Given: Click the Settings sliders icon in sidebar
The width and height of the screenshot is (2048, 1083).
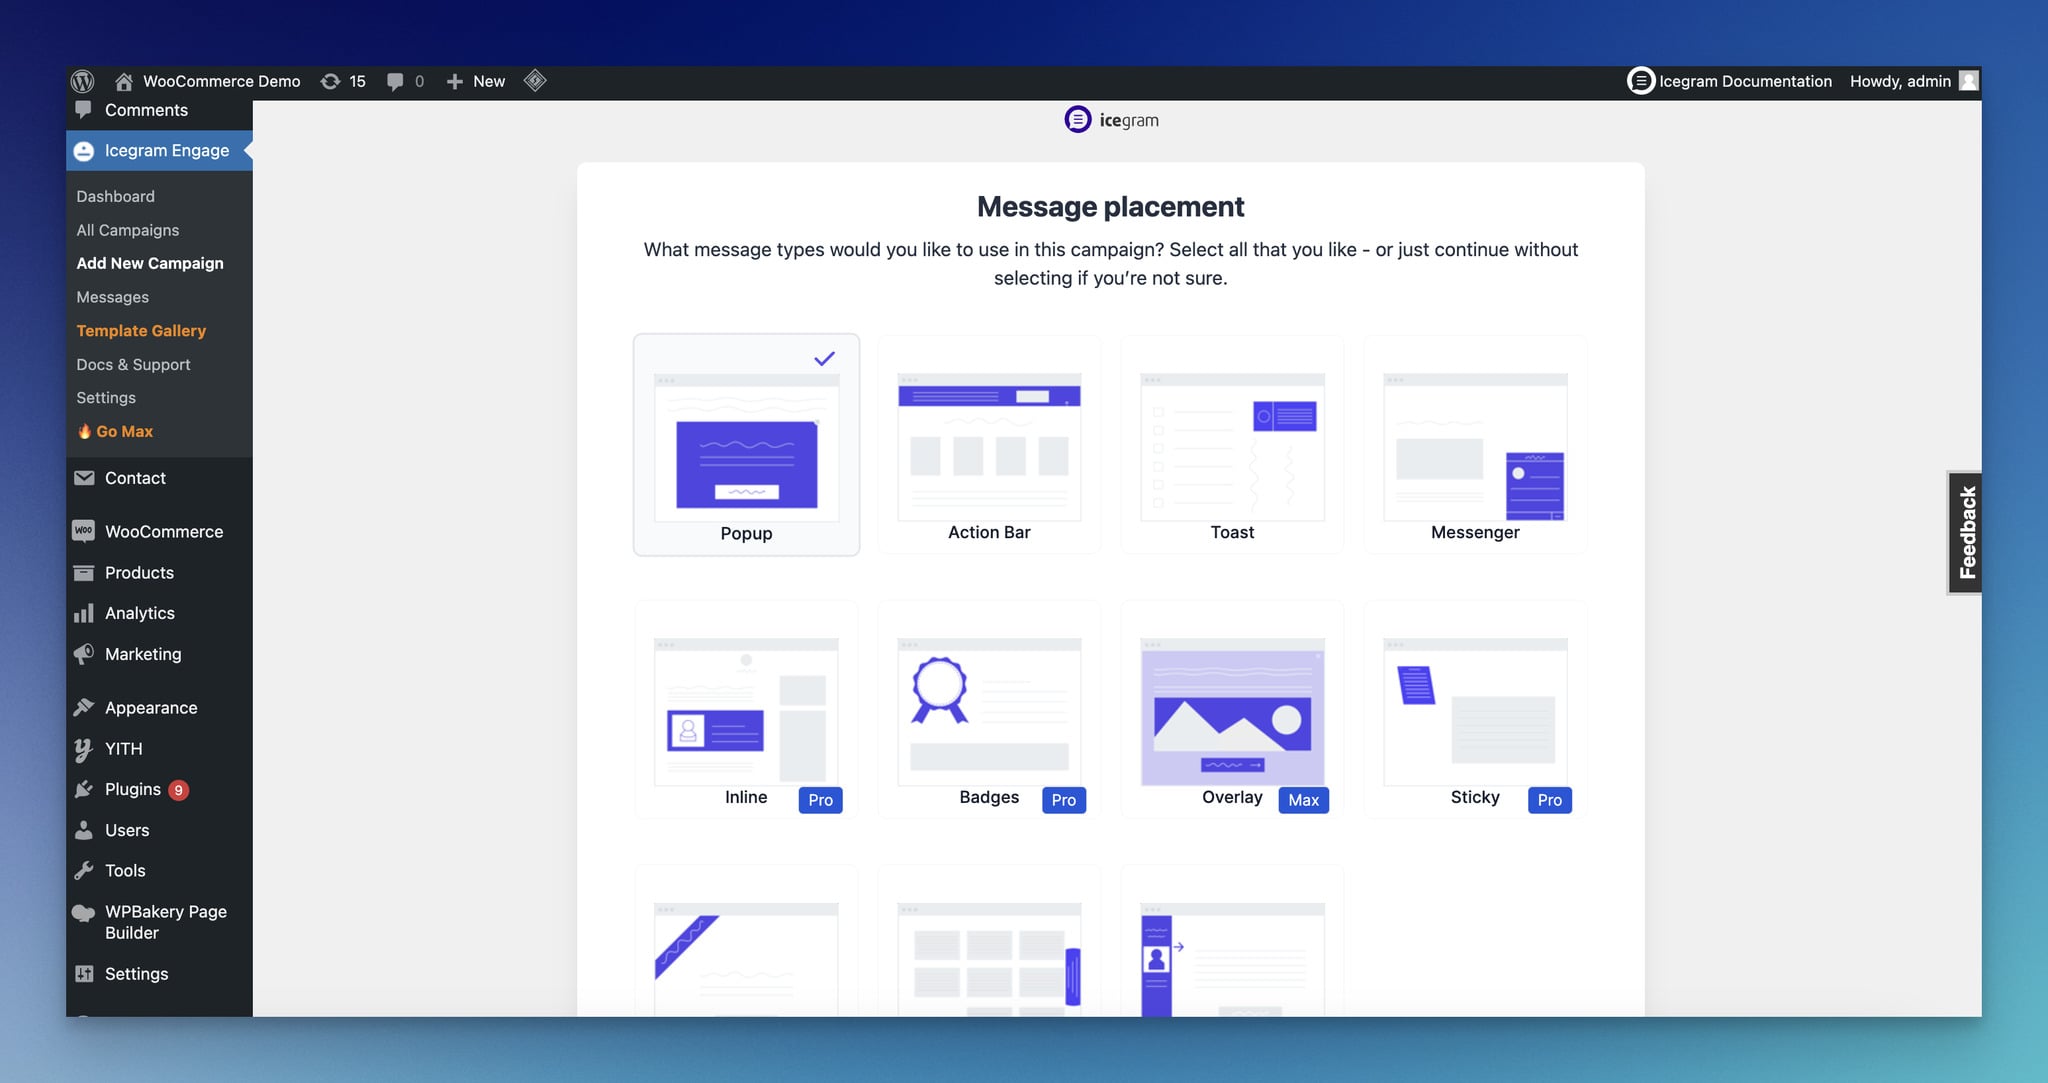Looking at the screenshot, I should (84, 974).
